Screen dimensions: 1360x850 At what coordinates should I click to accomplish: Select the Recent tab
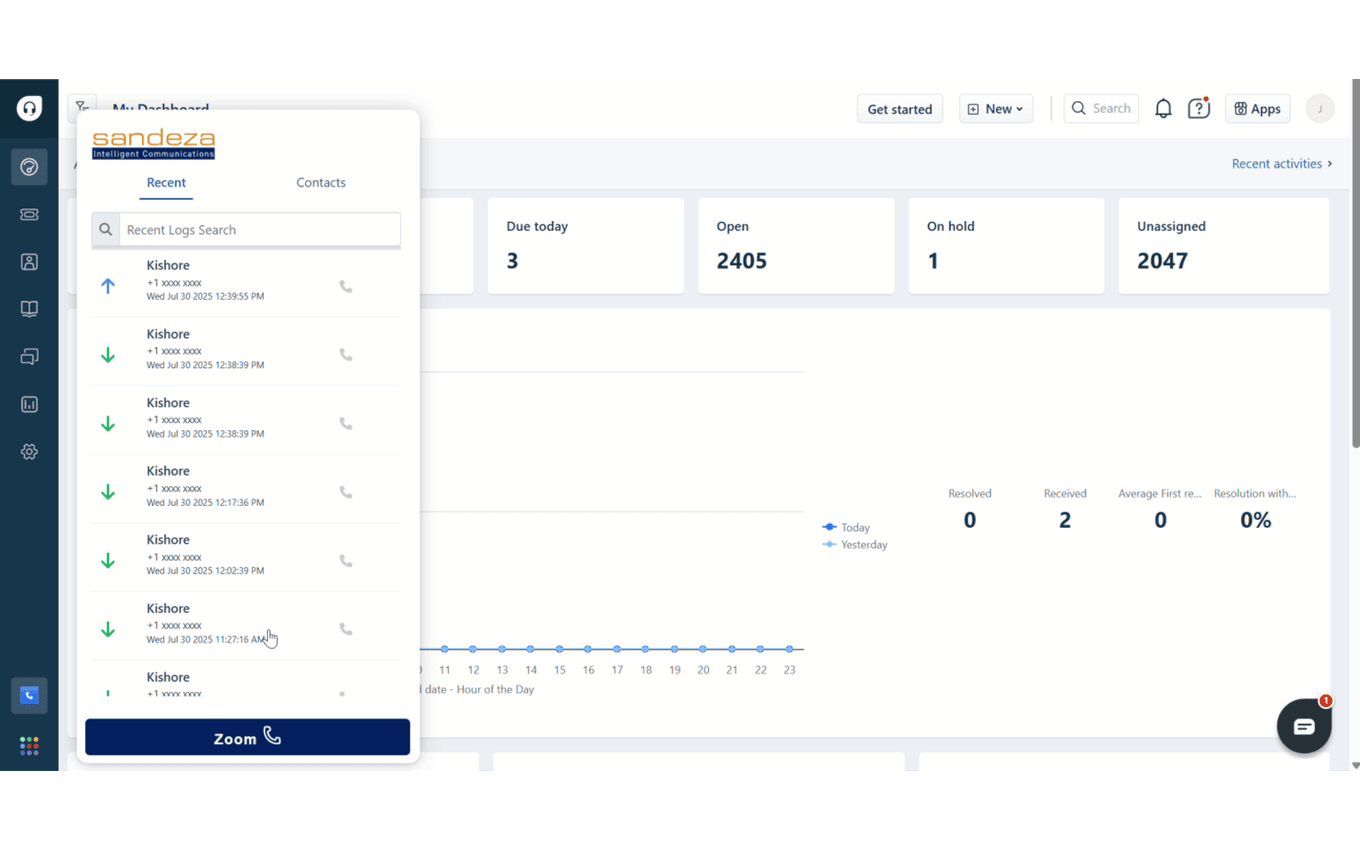click(x=166, y=183)
